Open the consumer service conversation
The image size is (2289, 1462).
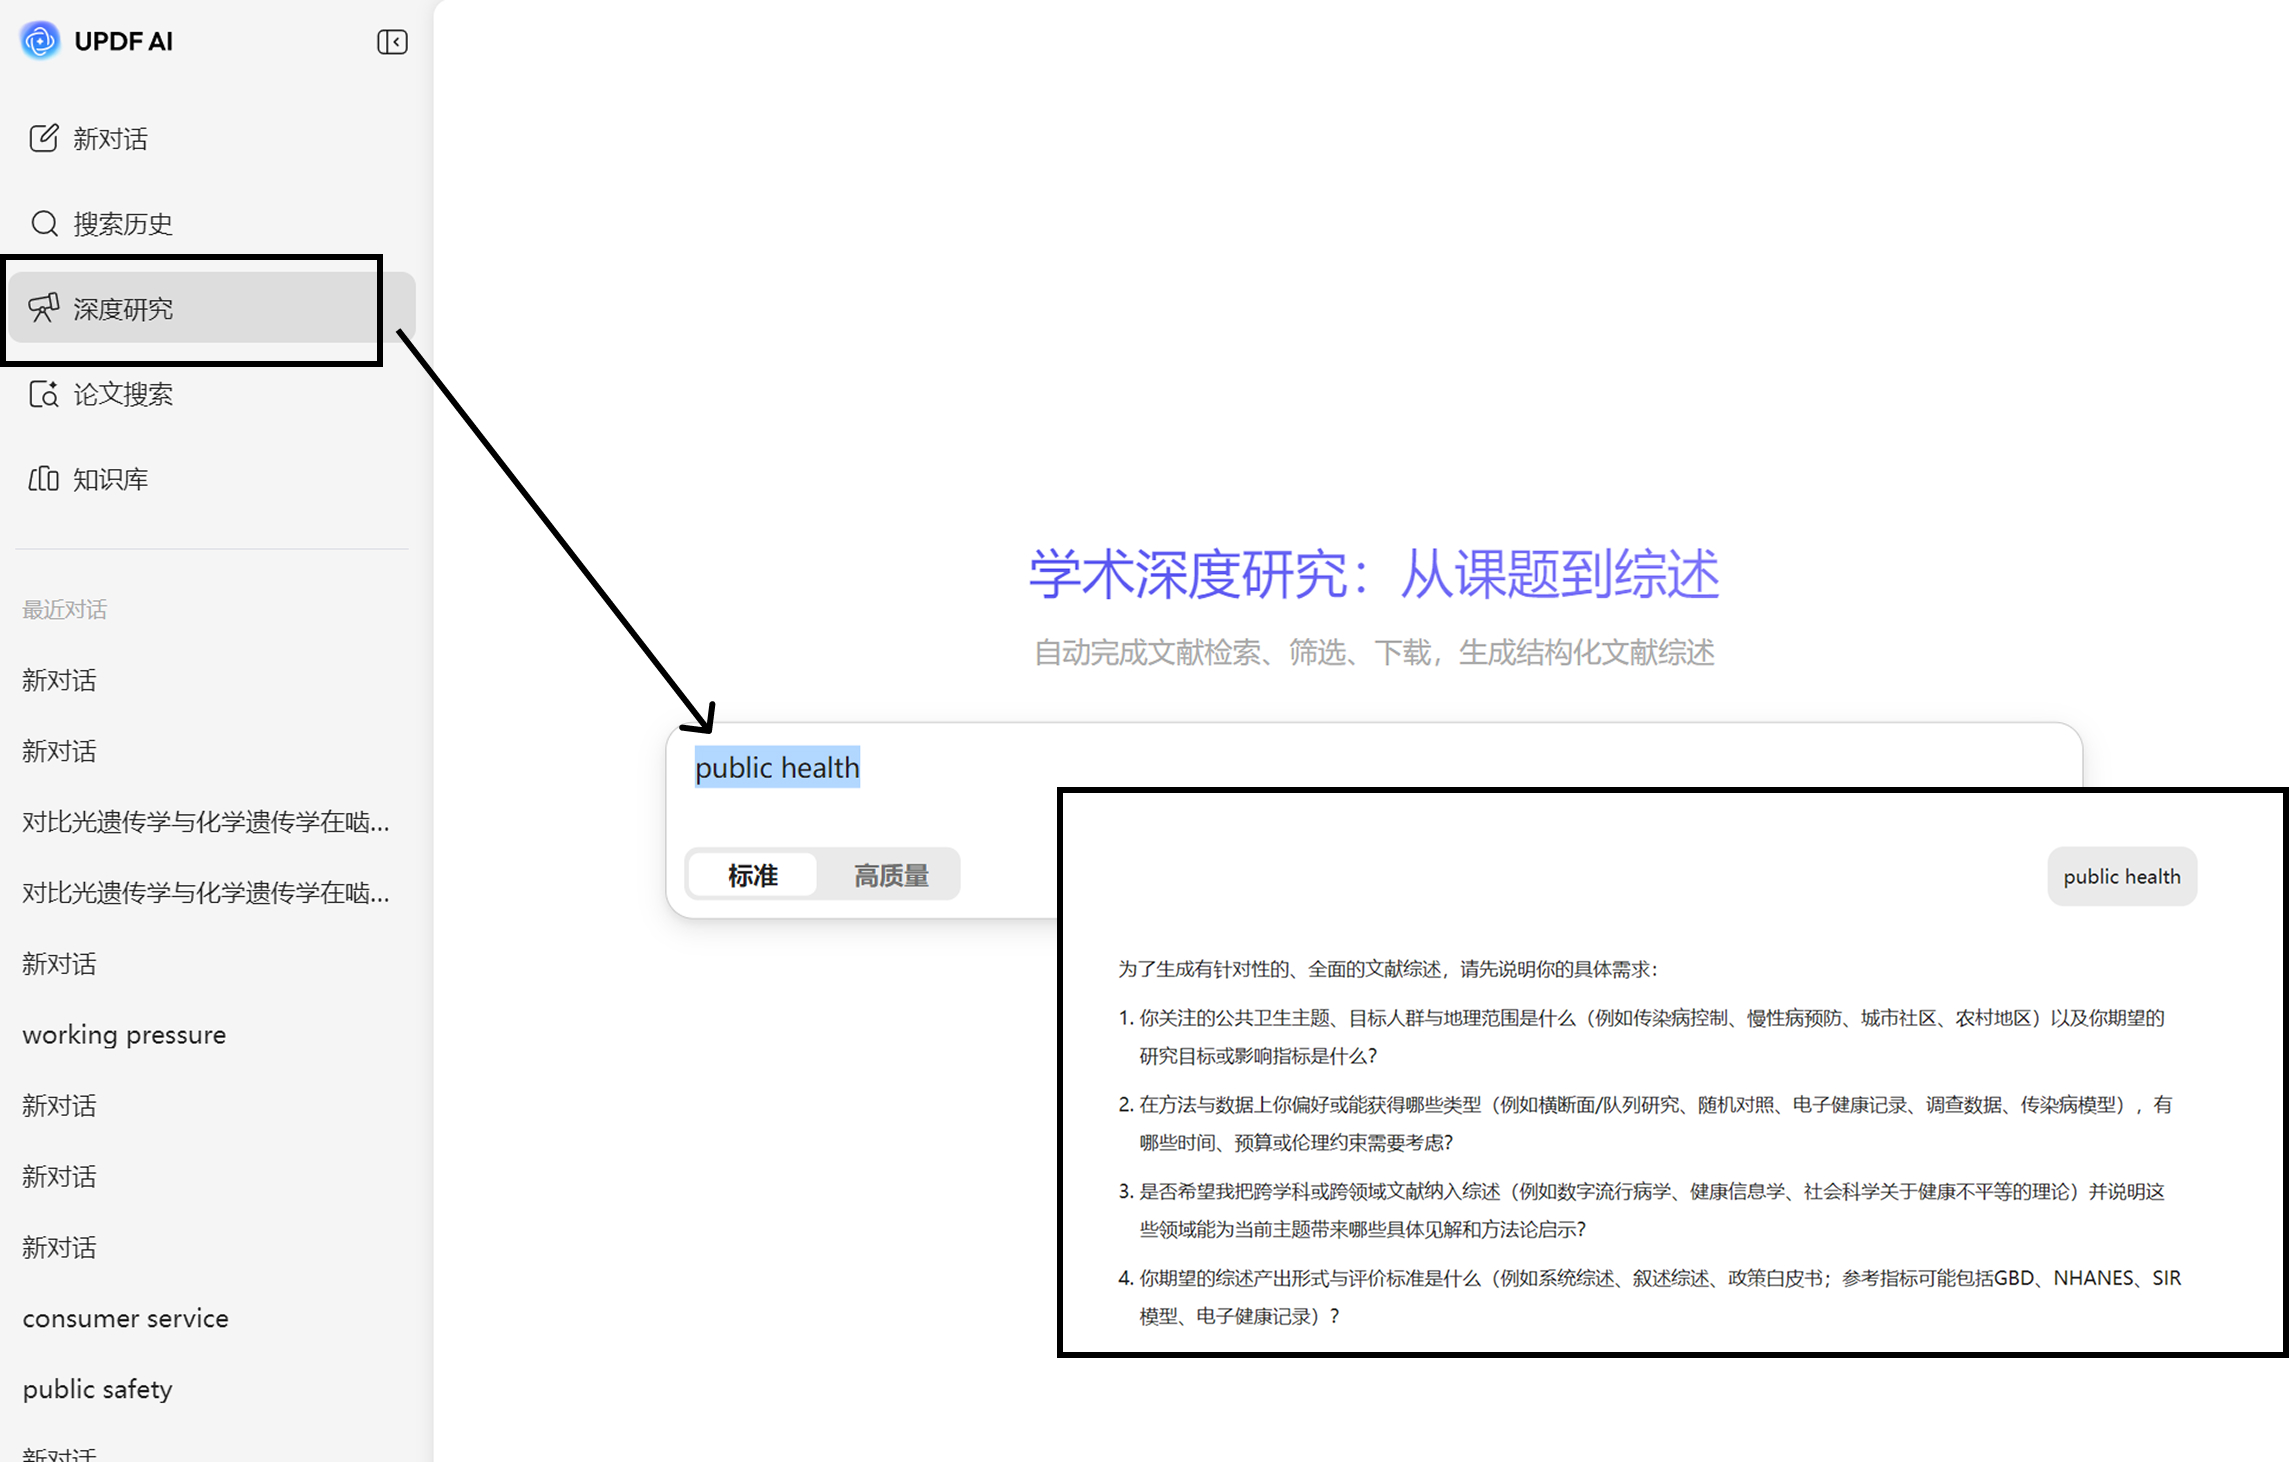click(x=125, y=1319)
